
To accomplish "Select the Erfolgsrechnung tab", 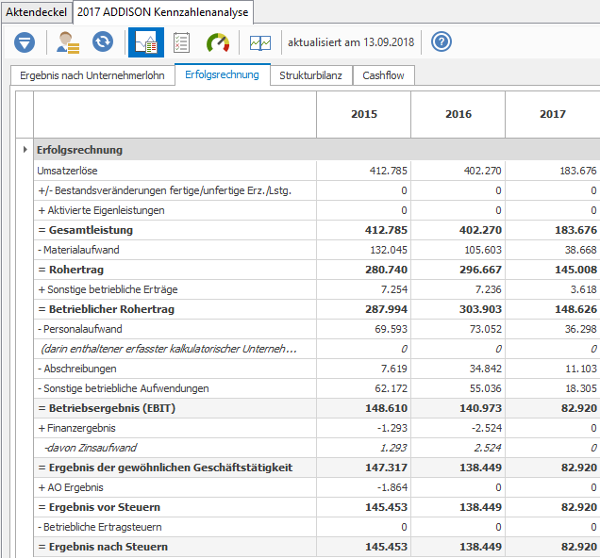I will 222,75.
